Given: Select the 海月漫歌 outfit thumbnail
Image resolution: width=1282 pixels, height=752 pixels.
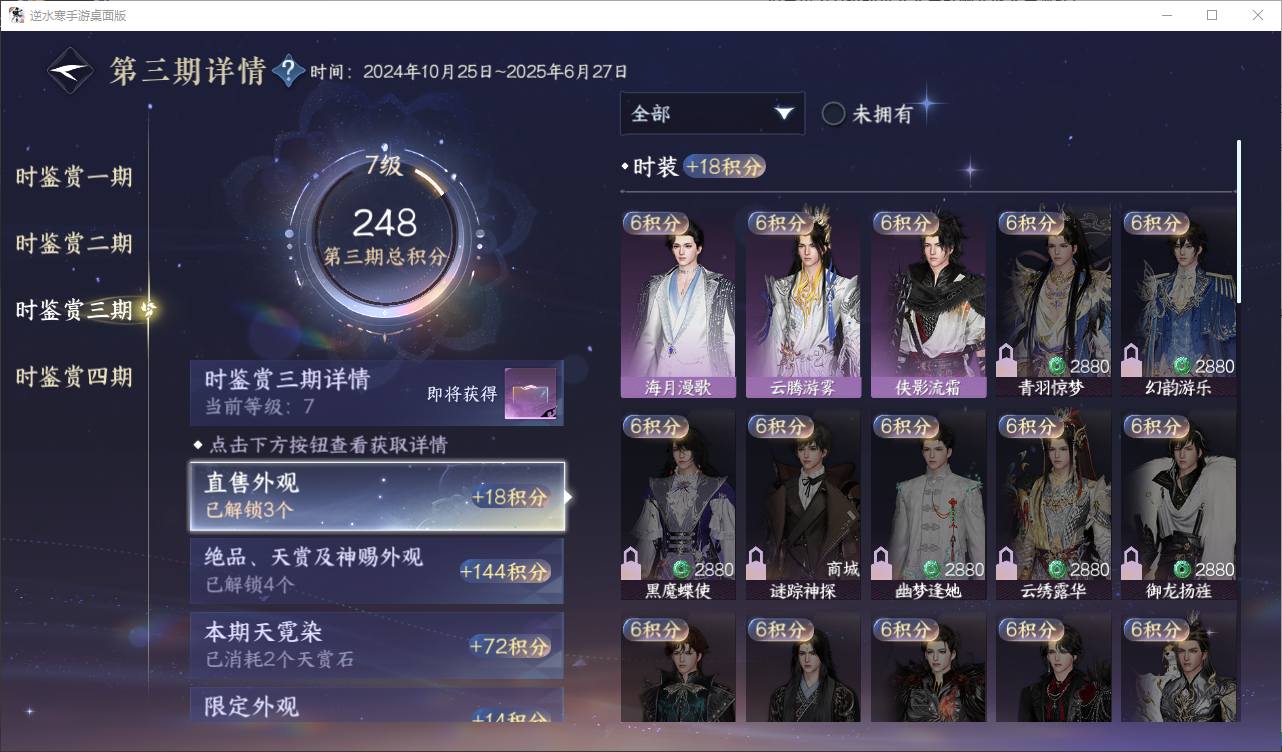Looking at the screenshot, I should click(678, 304).
